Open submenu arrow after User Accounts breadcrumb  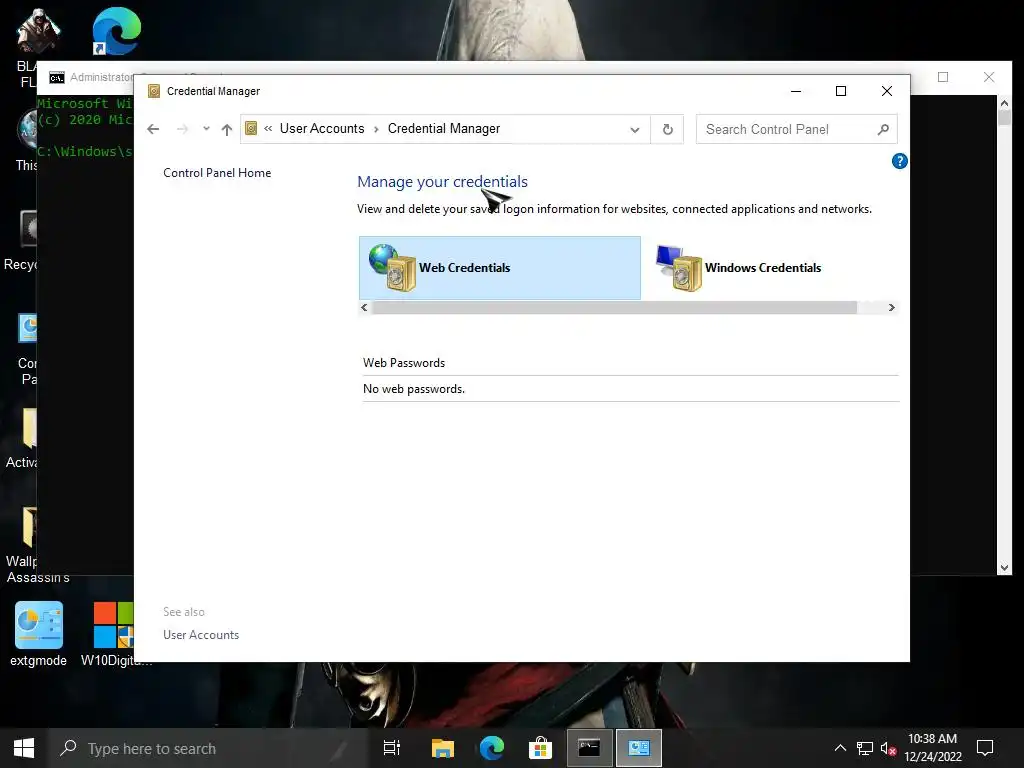376,129
